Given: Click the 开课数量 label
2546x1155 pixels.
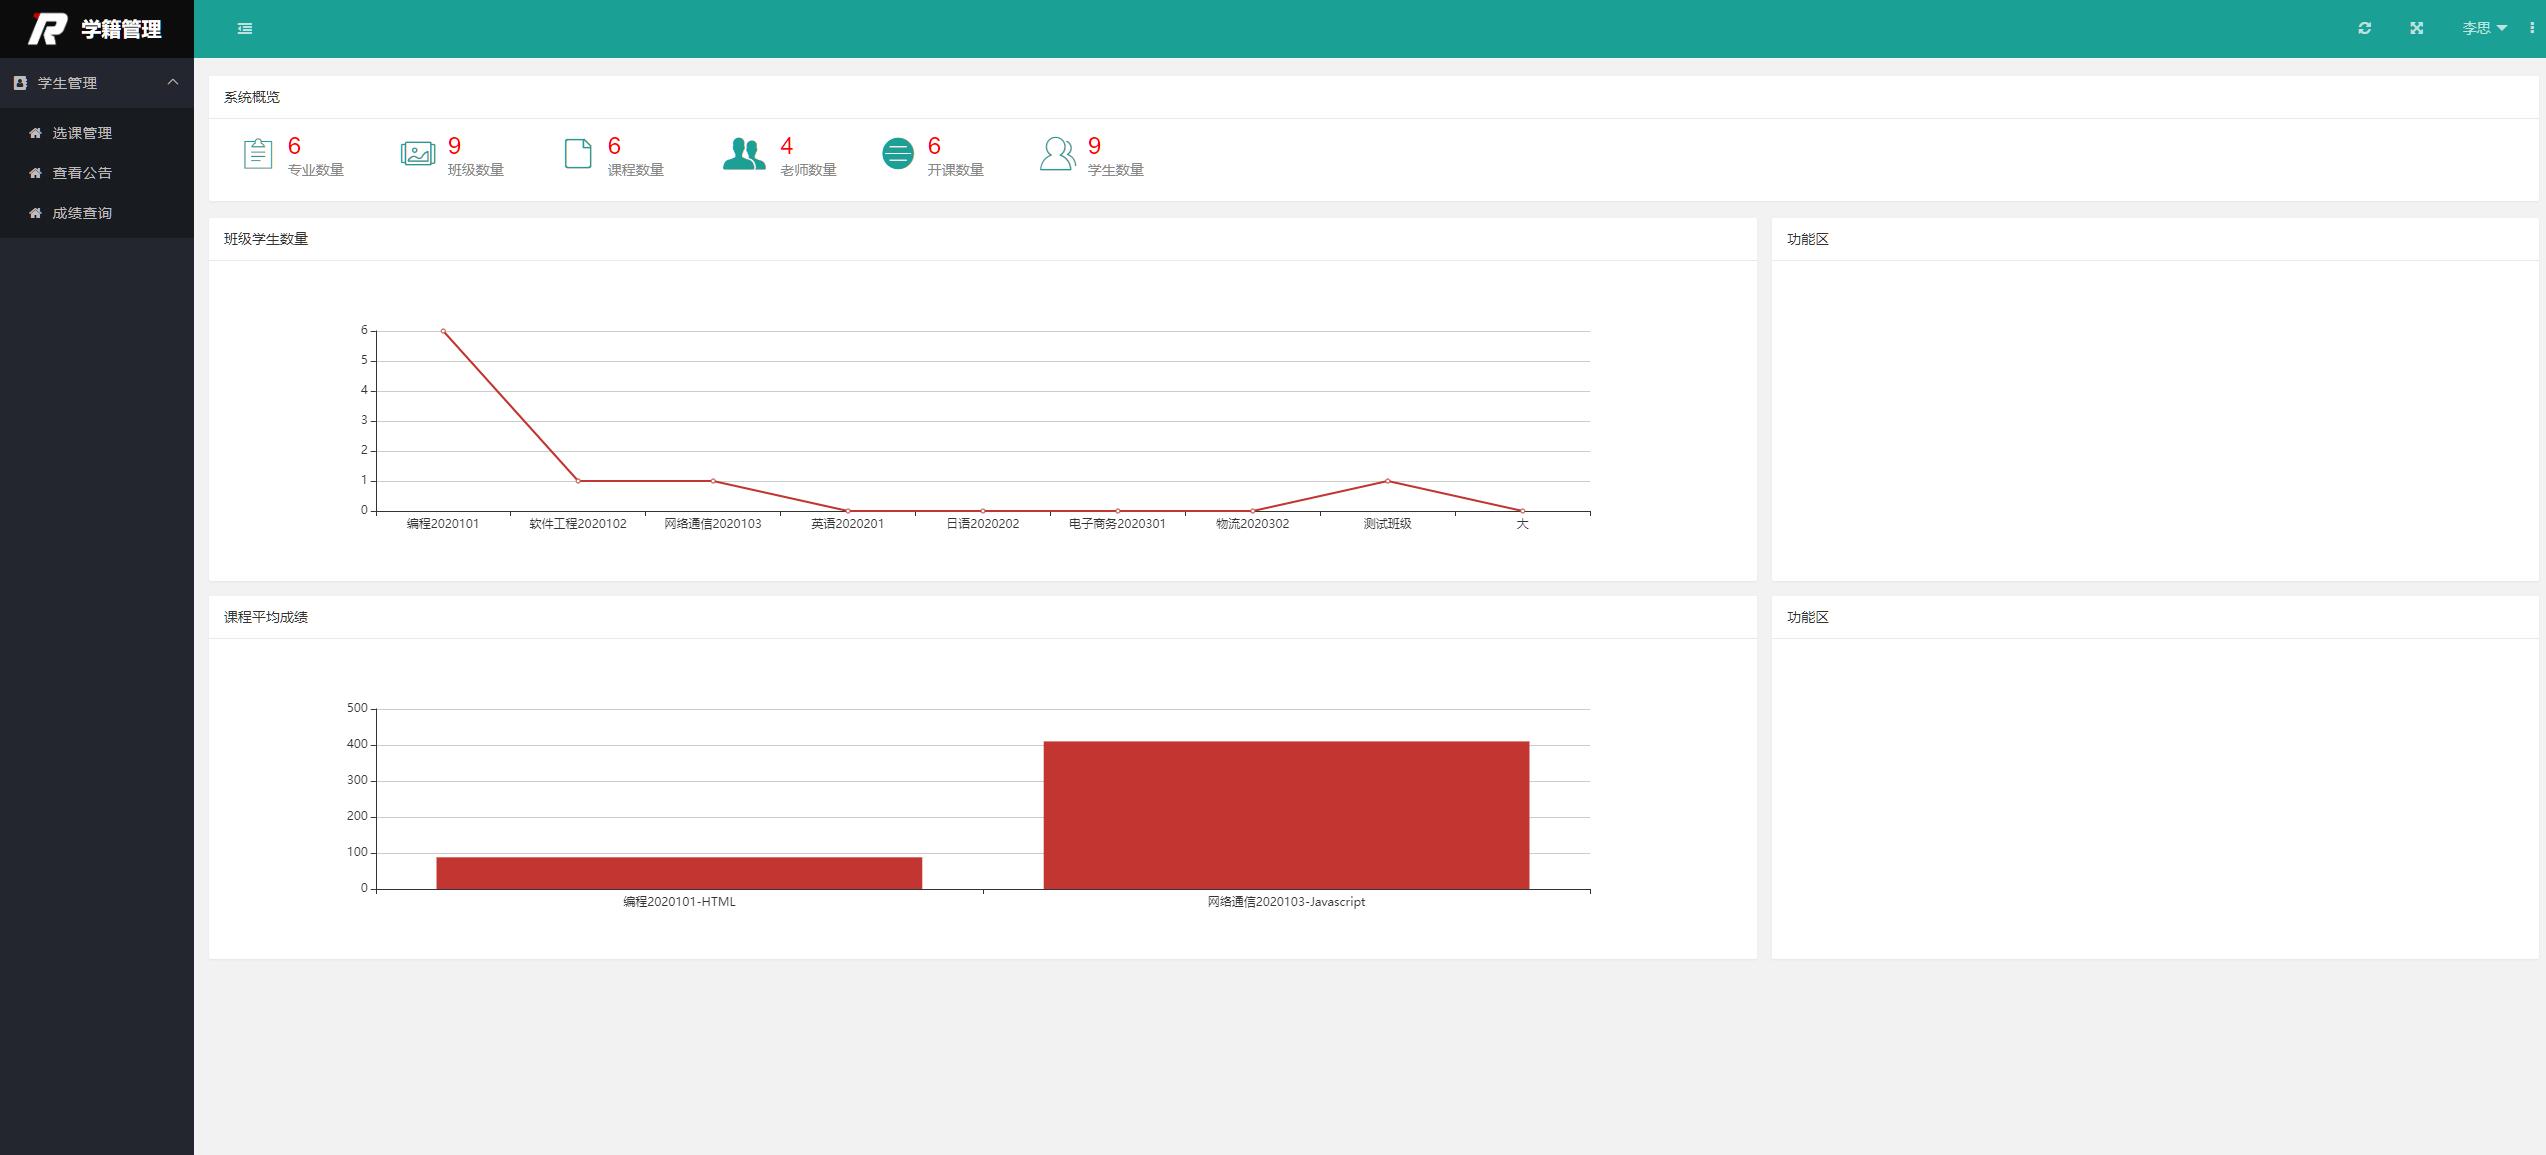Looking at the screenshot, I should 956,170.
